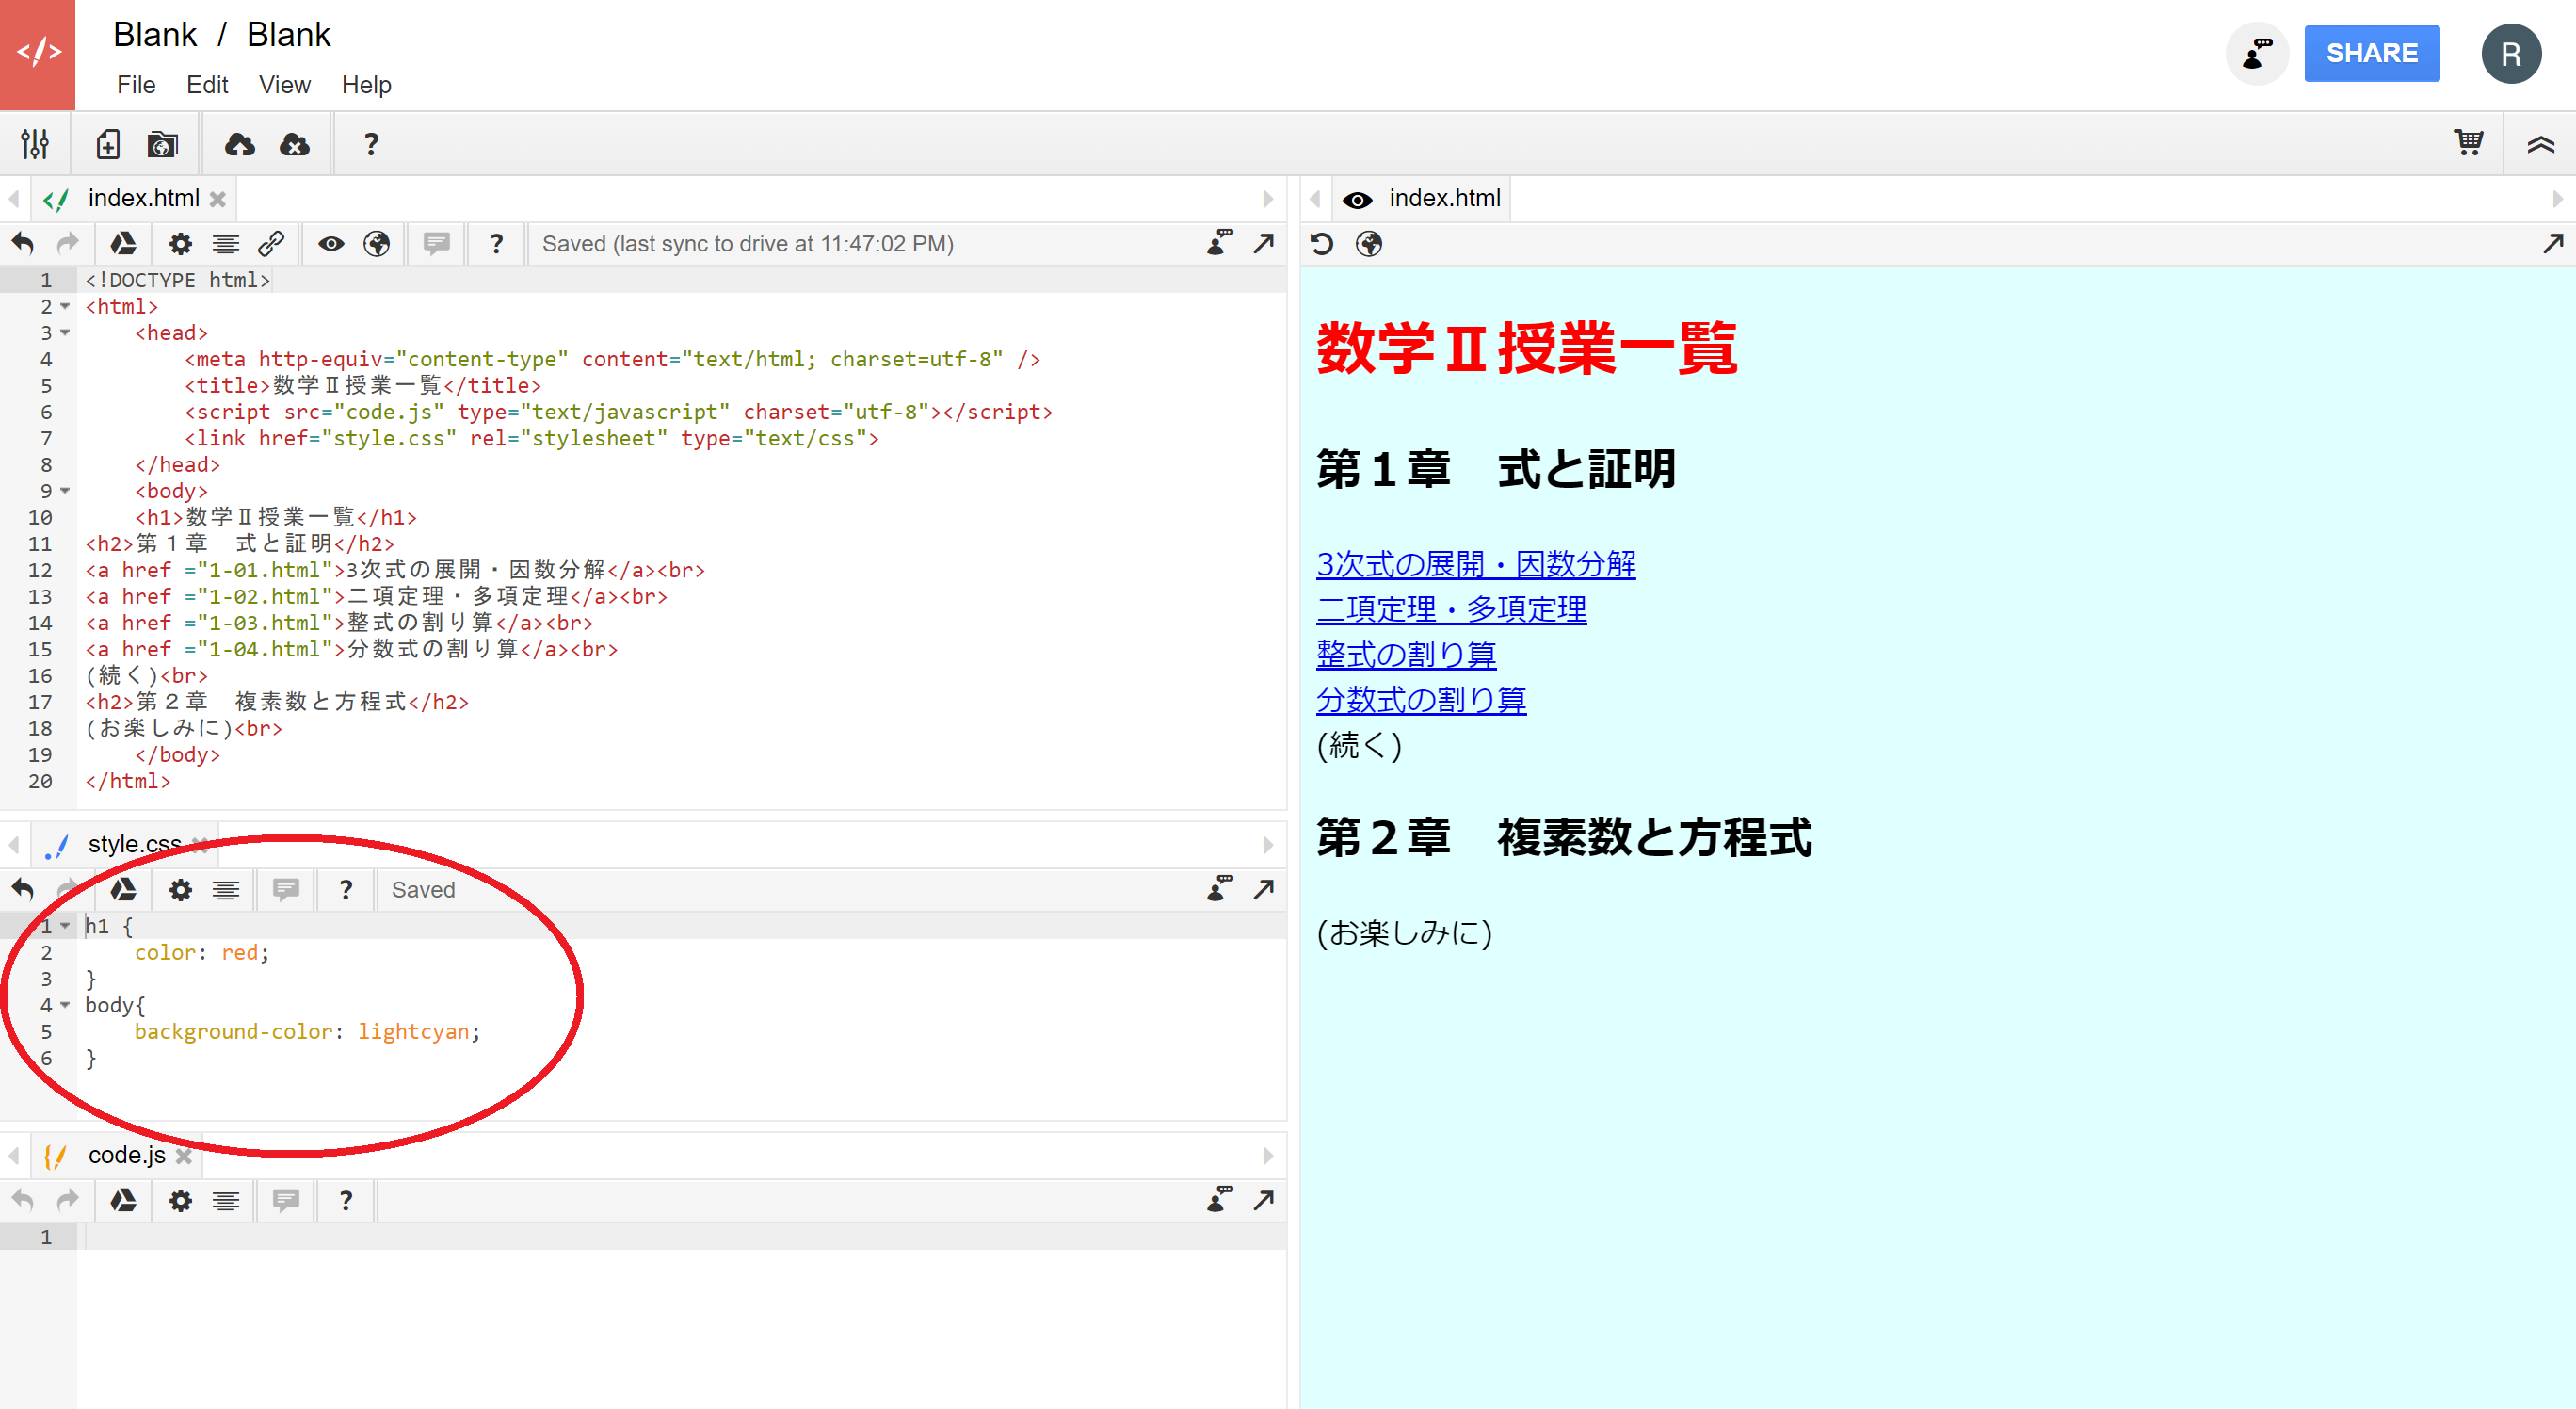Redo in the index.html editor

[x=67, y=243]
